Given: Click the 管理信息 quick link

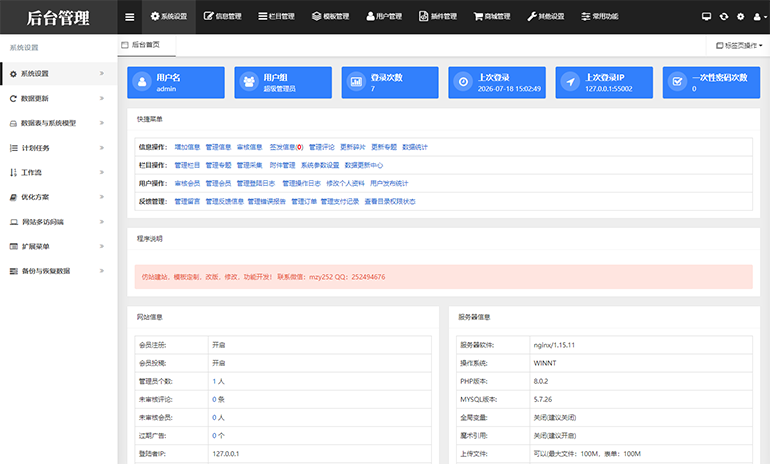Looking at the screenshot, I should (x=218, y=147).
